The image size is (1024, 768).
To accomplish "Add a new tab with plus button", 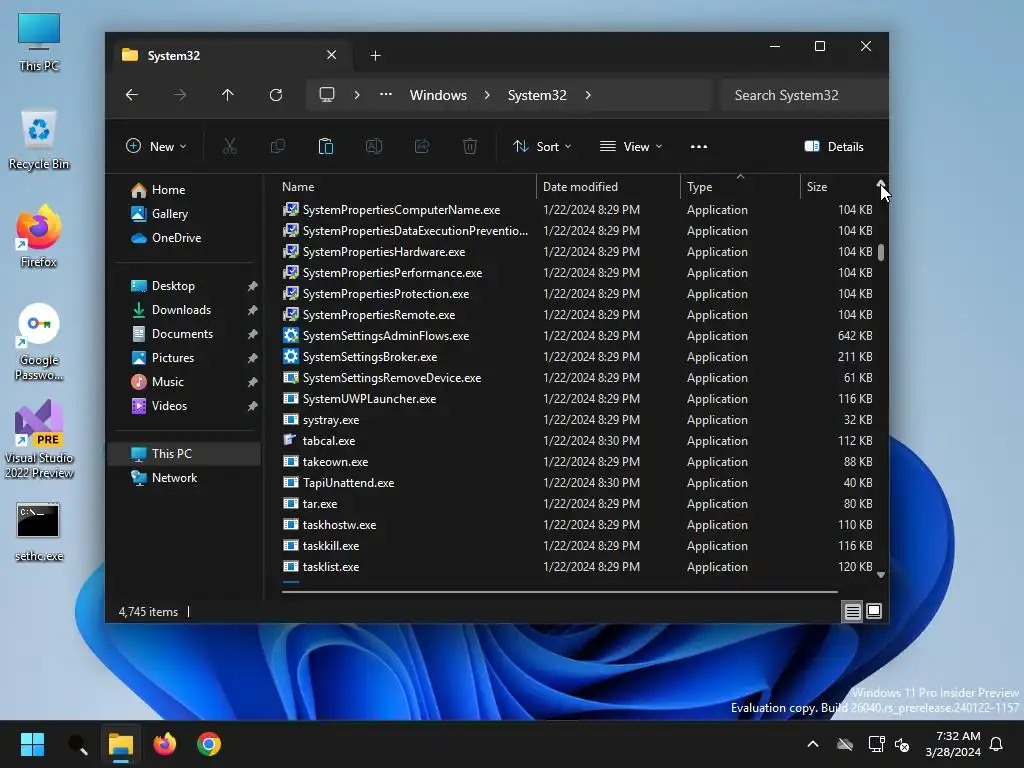I will (x=375, y=56).
